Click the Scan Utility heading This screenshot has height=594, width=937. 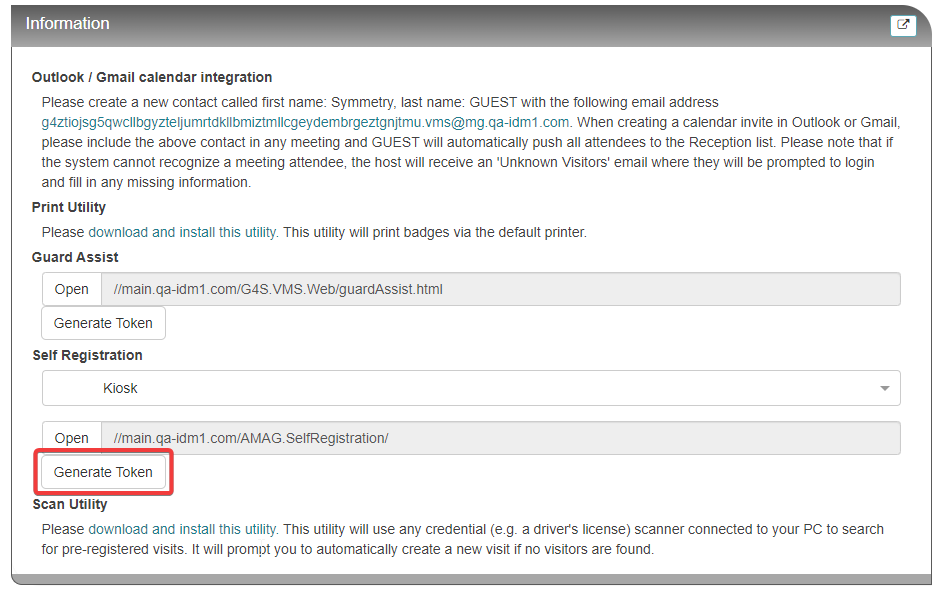click(x=70, y=504)
